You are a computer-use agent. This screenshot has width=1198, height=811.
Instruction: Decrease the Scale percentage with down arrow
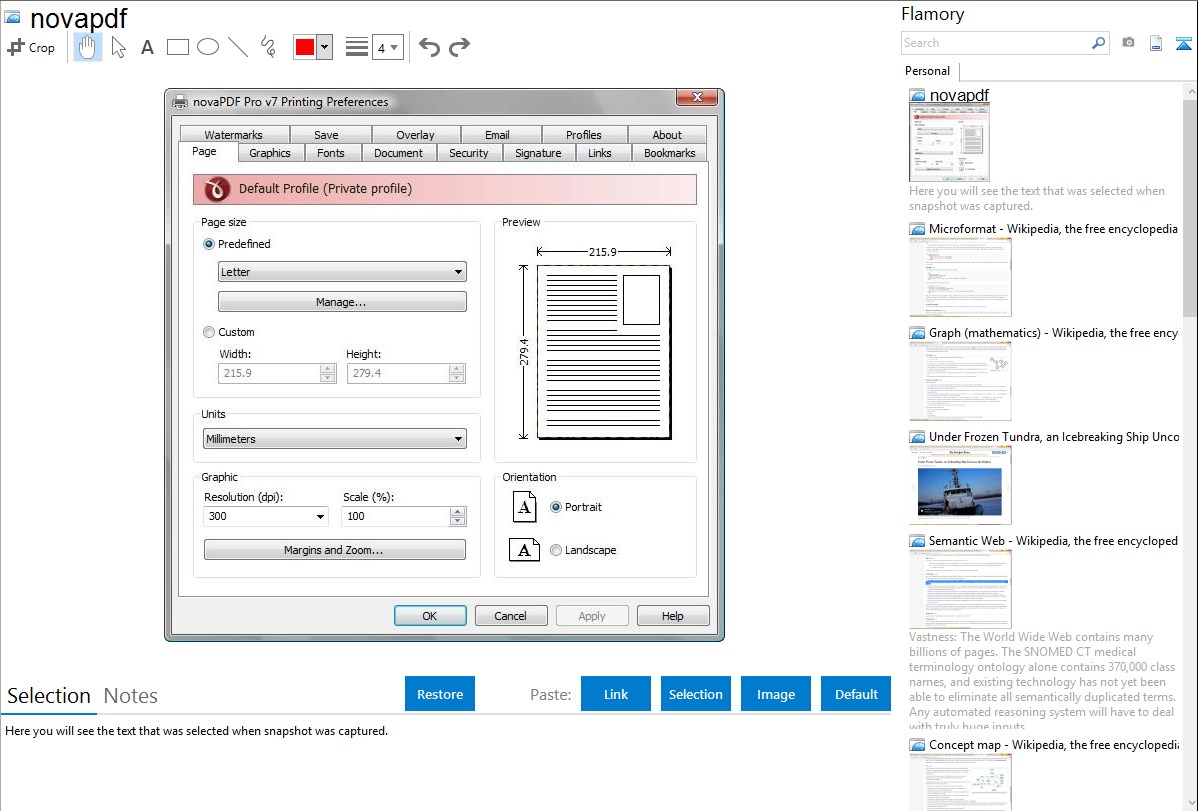pyautogui.click(x=458, y=521)
